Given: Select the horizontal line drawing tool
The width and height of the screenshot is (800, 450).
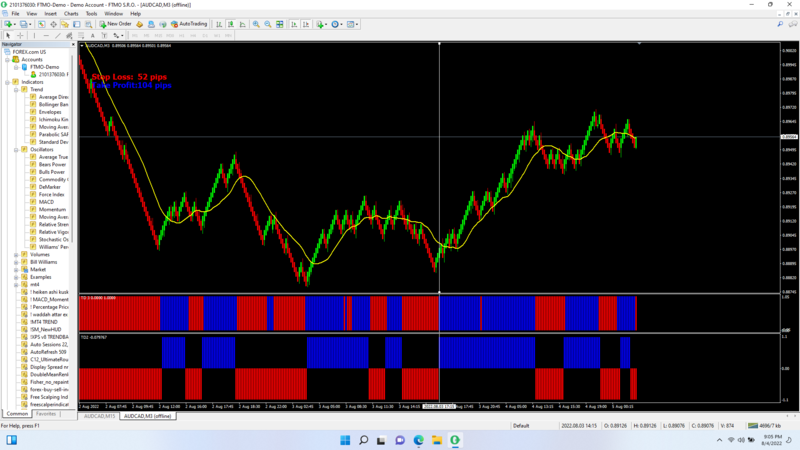Looking at the screenshot, I should point(44,35).
